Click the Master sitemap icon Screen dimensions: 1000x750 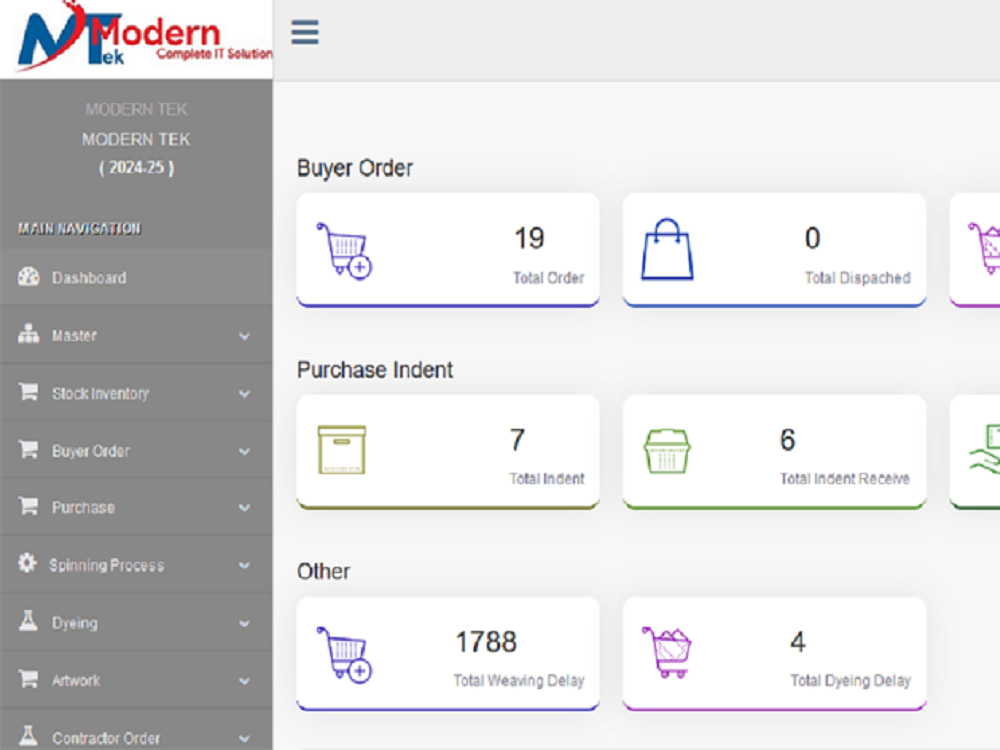pos(28,334)
